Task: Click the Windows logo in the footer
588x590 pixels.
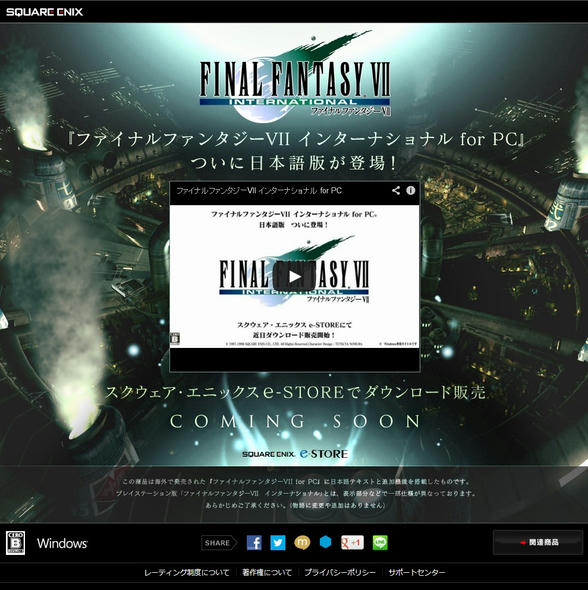Action: (62, 543)
